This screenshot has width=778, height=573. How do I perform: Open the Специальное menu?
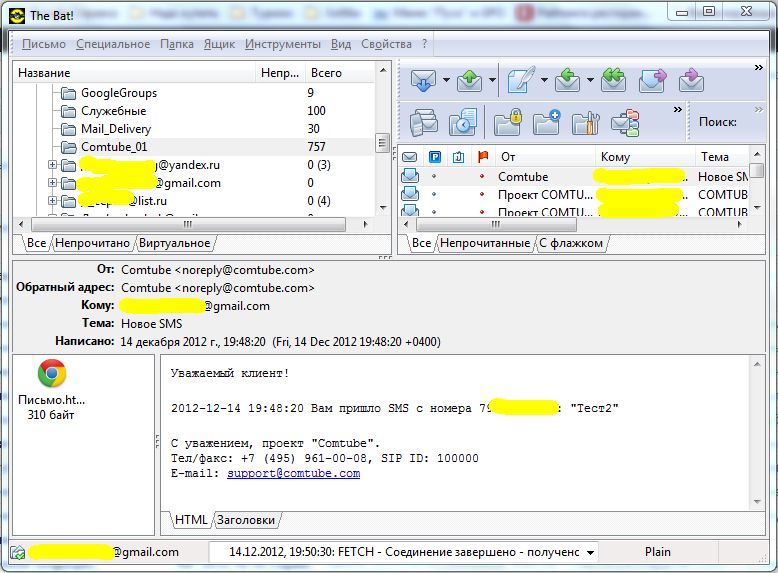click(x=113, y=44)
